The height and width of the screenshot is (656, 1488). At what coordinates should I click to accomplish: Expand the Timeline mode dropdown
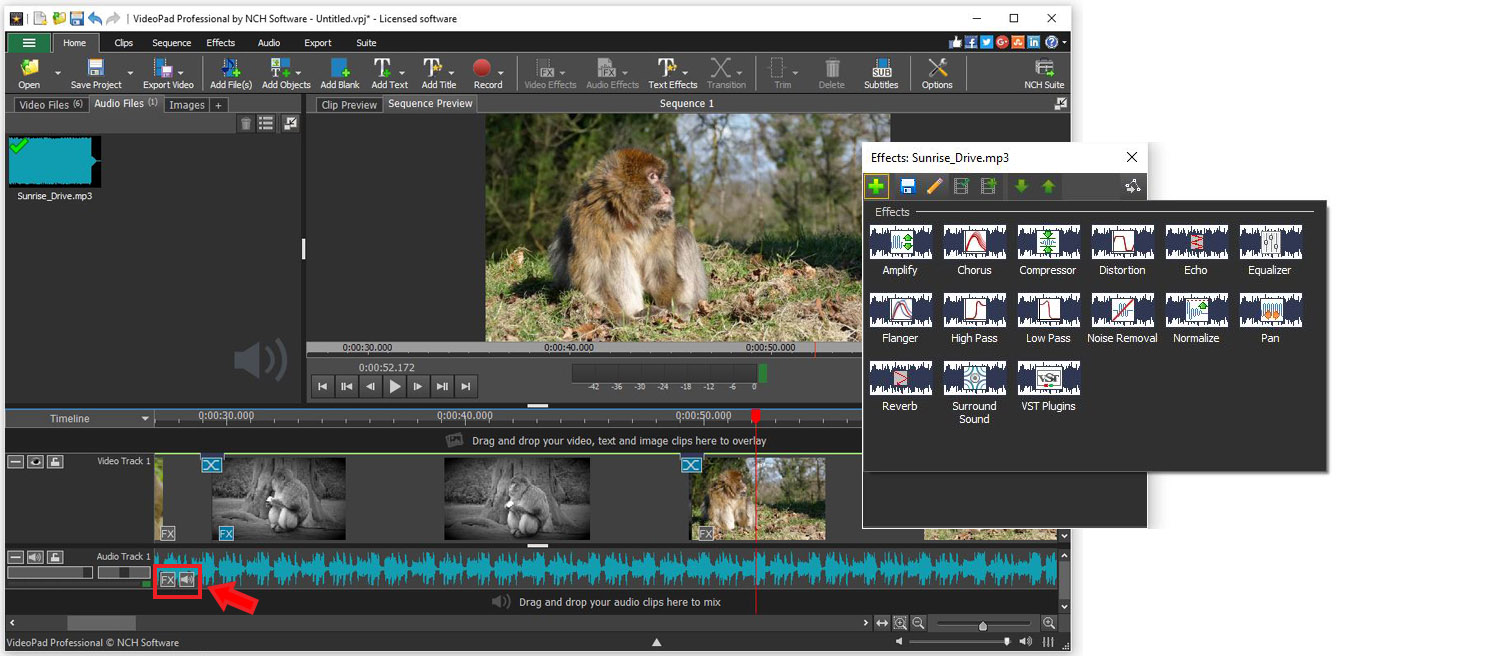(146, 419)
